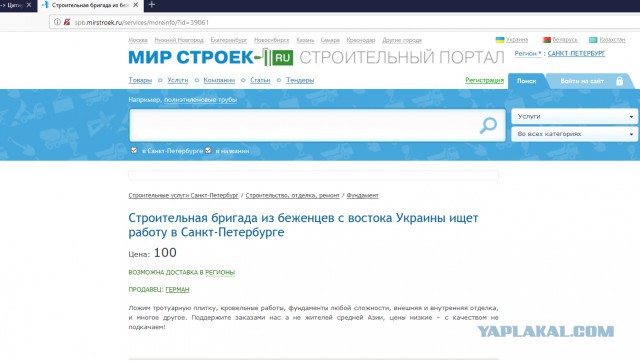
Task: Select the Новосибирск city link
Action: pyautogui.click(x=271, y=40)
